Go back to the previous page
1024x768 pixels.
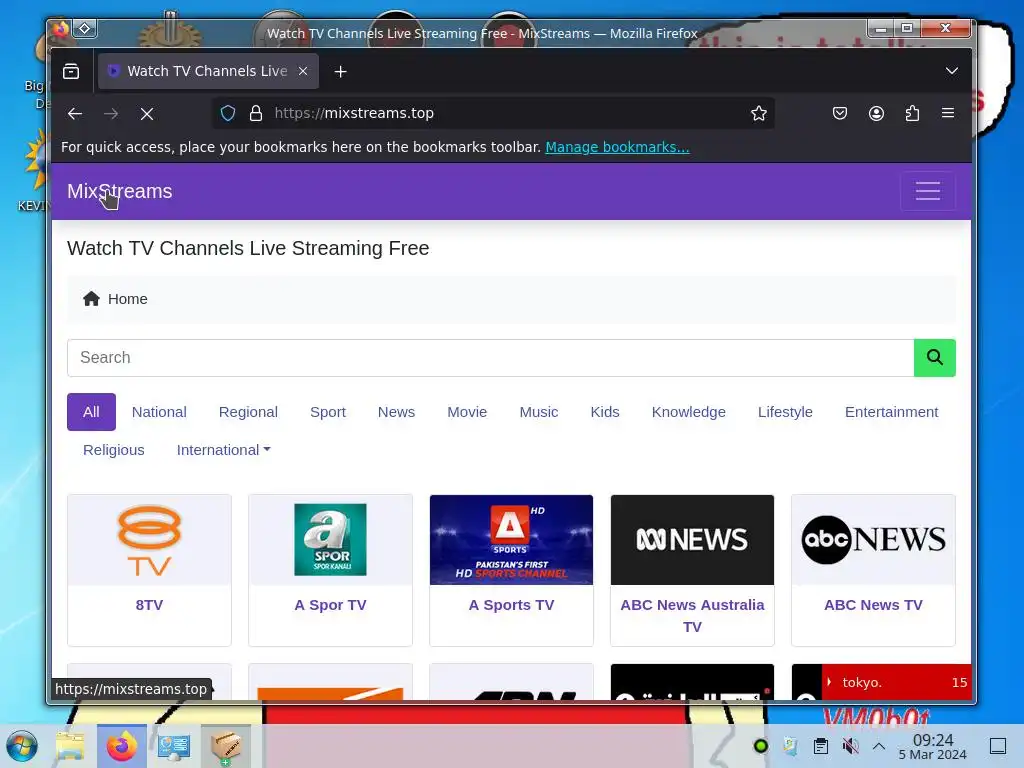75,114
